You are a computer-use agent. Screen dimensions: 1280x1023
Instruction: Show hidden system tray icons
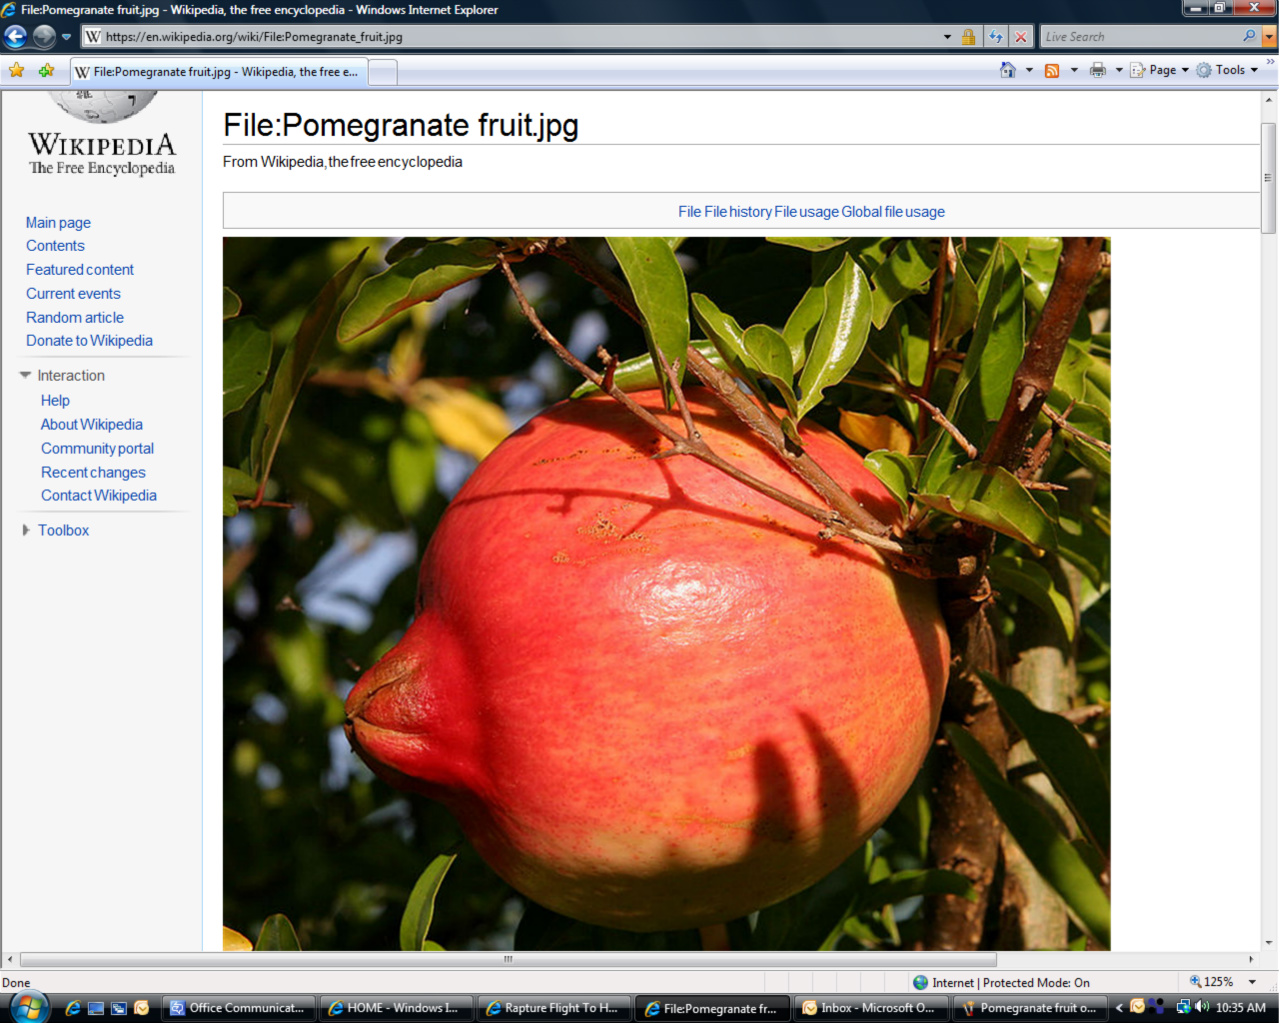pyautogui.click(x=1119, y=1008)
